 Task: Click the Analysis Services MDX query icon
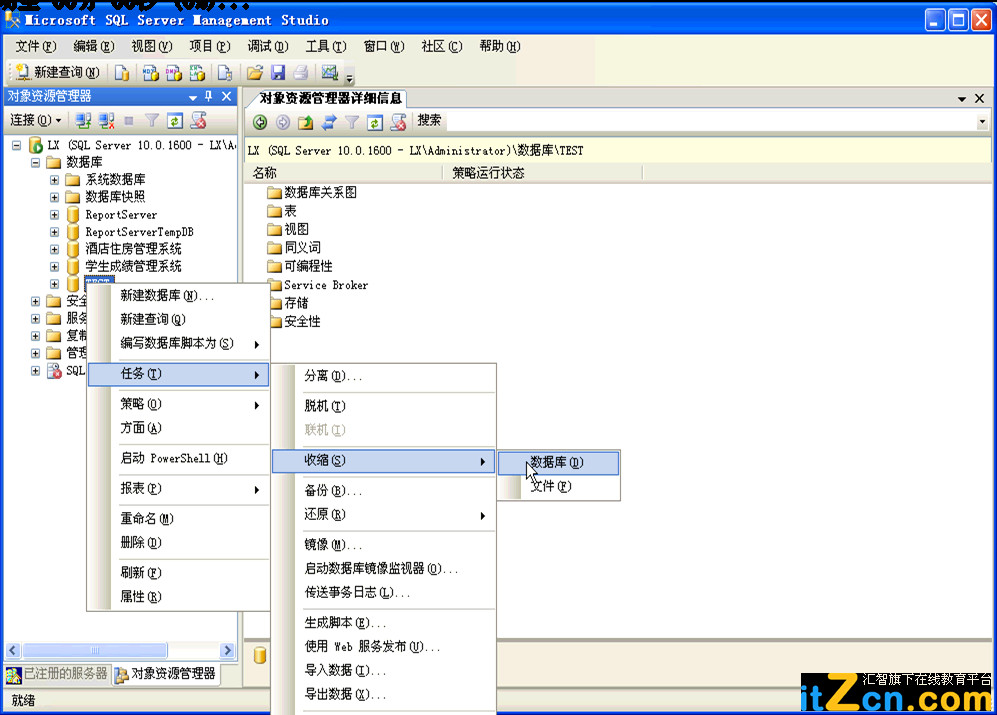[x=151, y=73]
